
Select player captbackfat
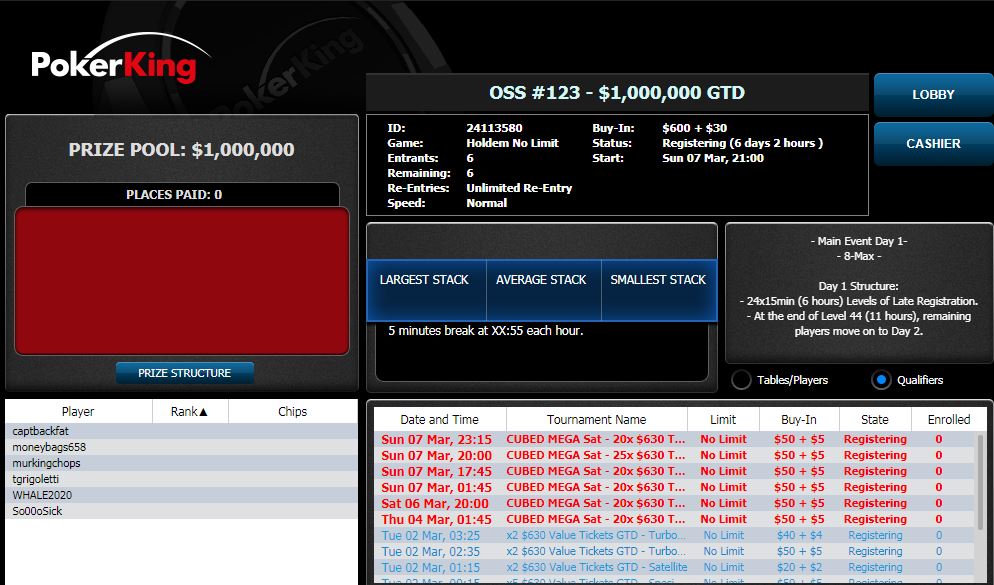click(181, 431)
